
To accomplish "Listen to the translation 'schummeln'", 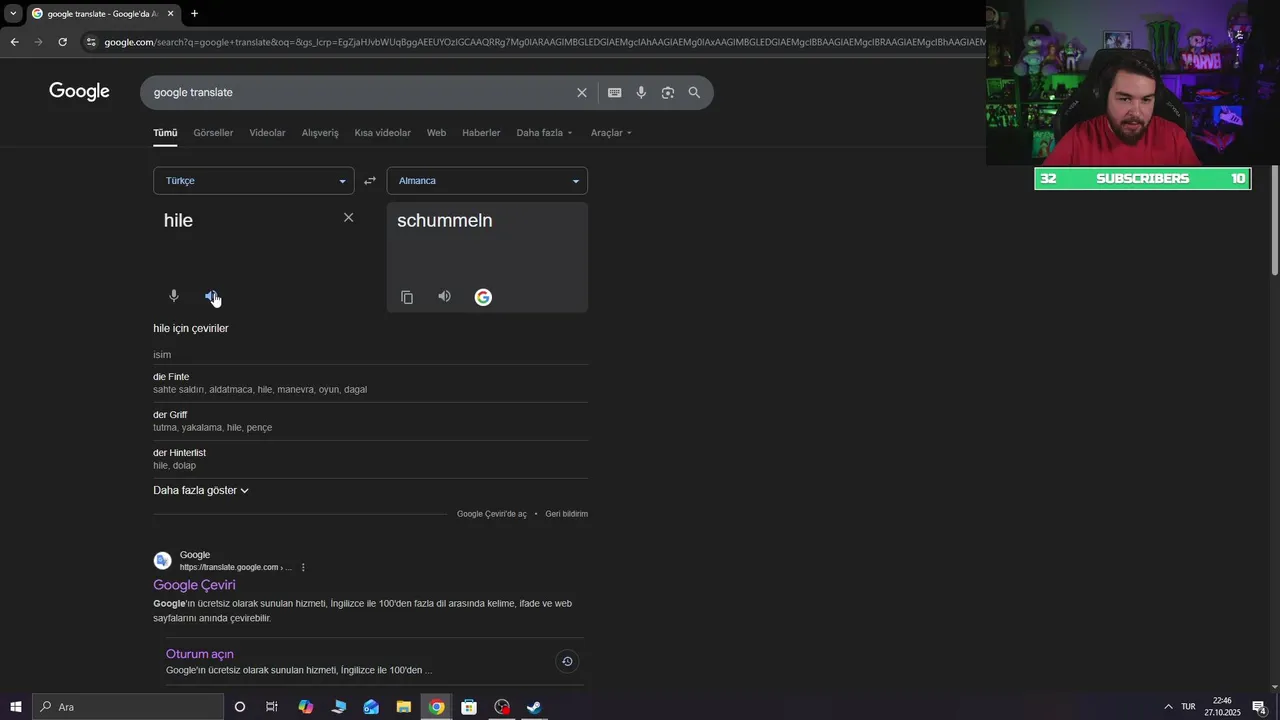I will (444, 296).
